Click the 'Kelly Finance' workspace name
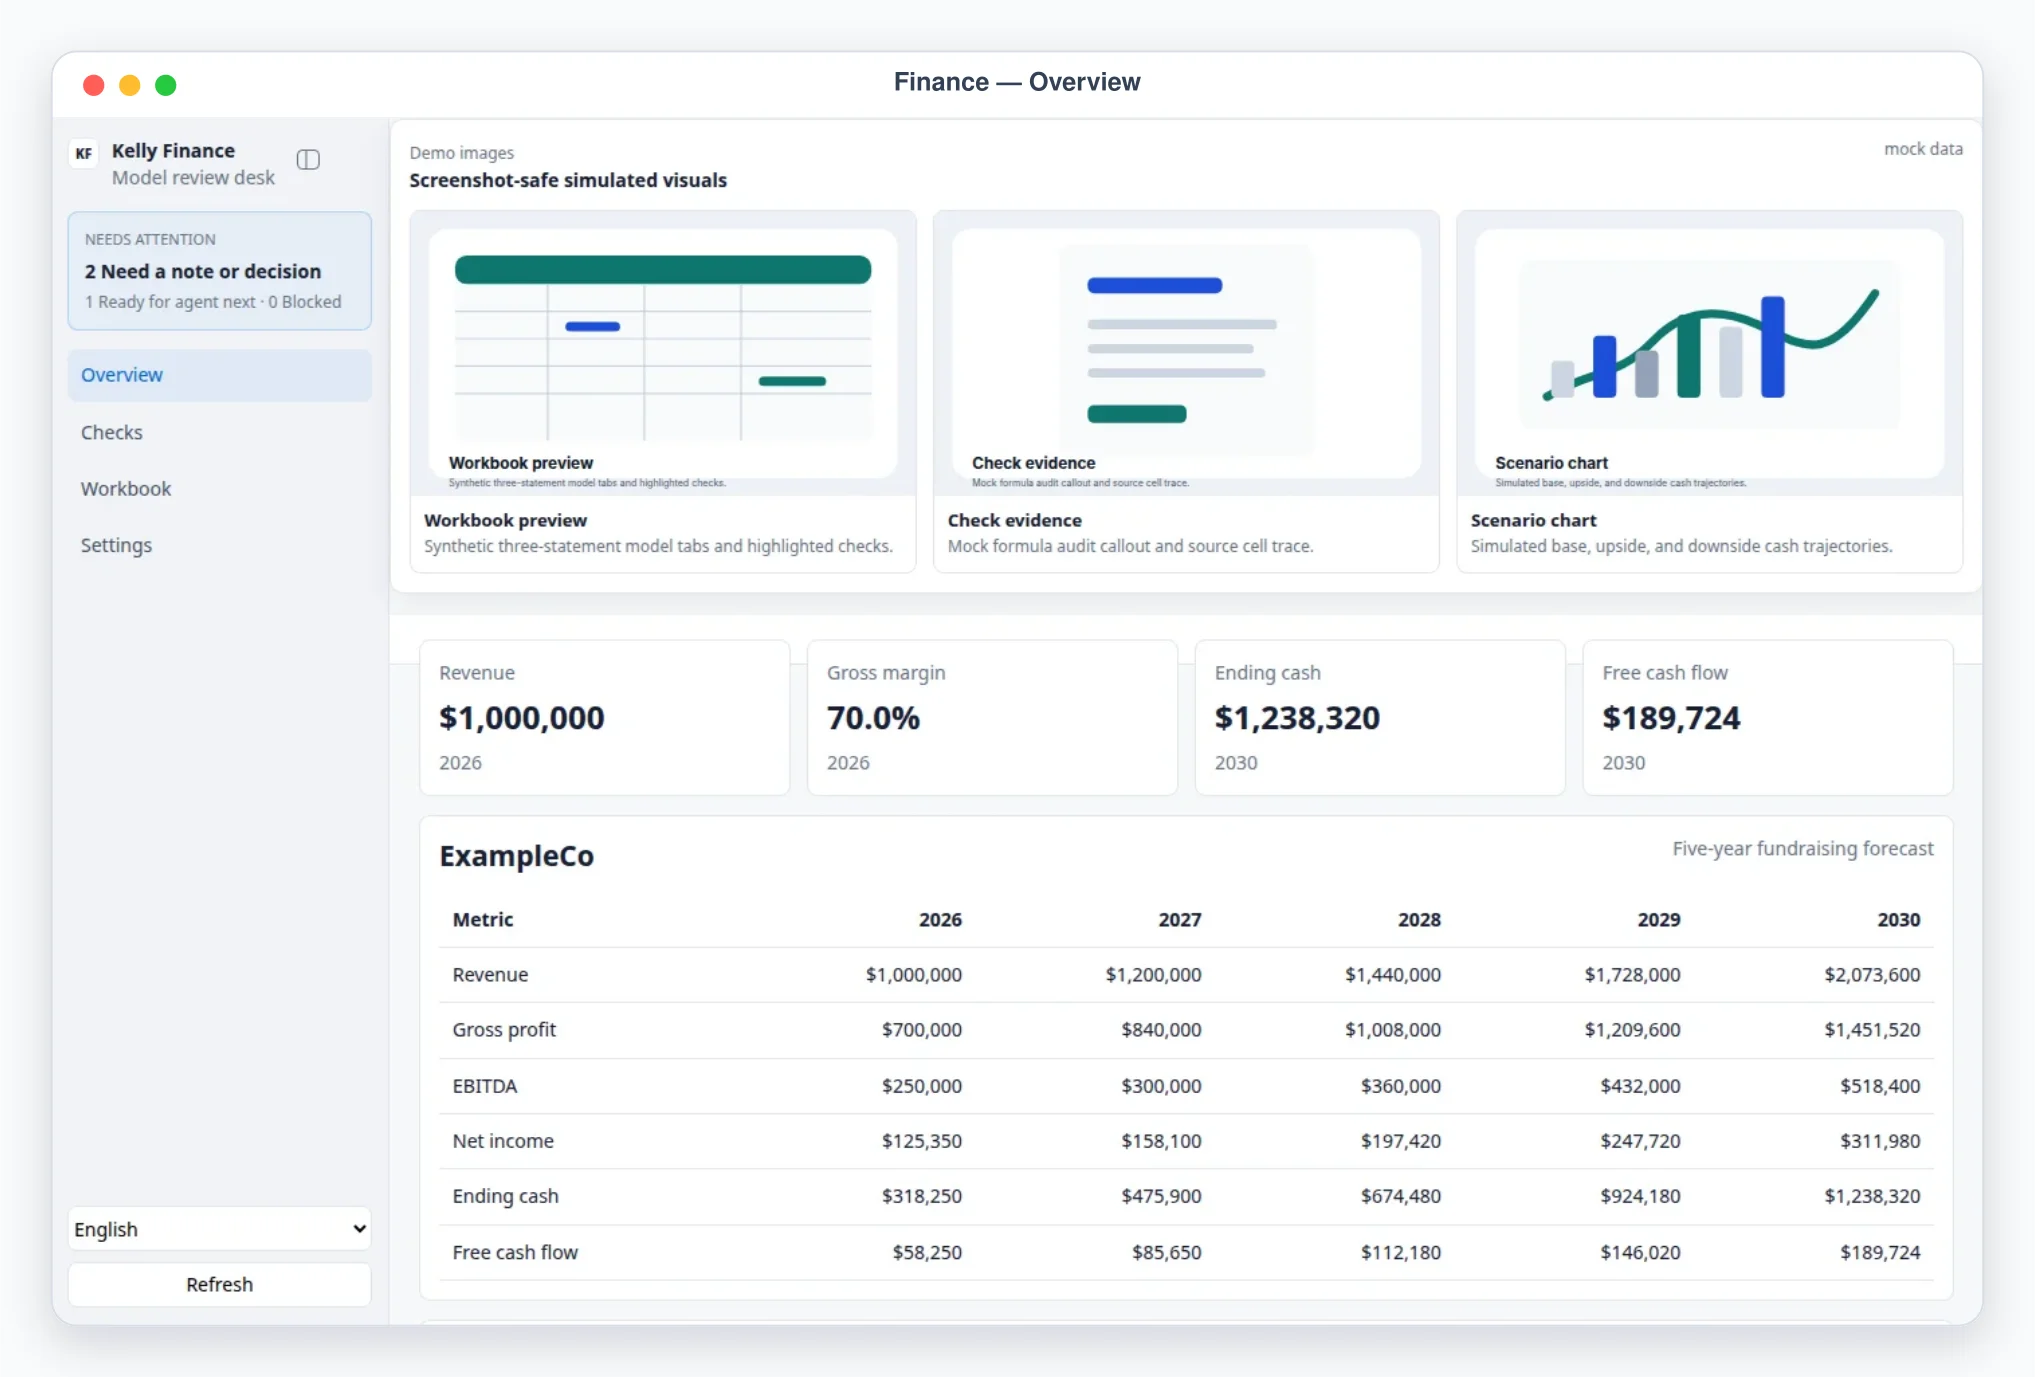Viewport: 2035px width, 1377px height. 173,151
